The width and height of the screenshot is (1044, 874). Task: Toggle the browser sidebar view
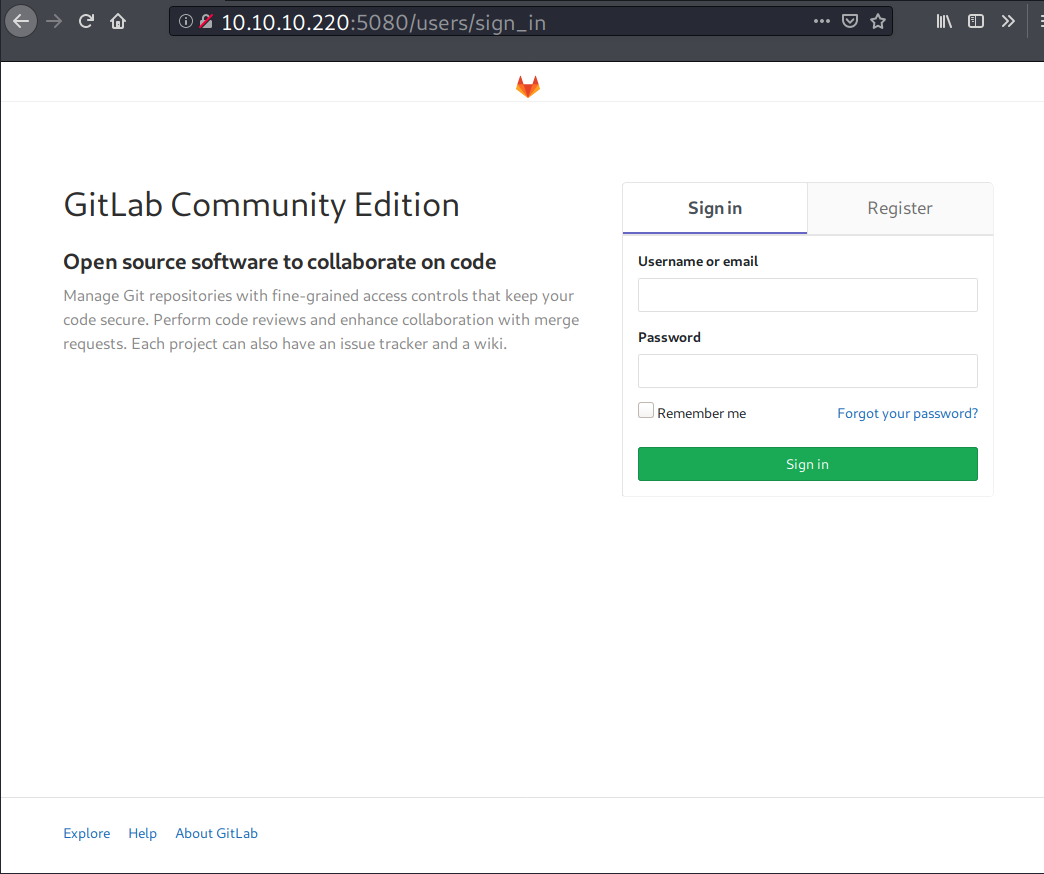pyautogui.click(x=976, y=21)
